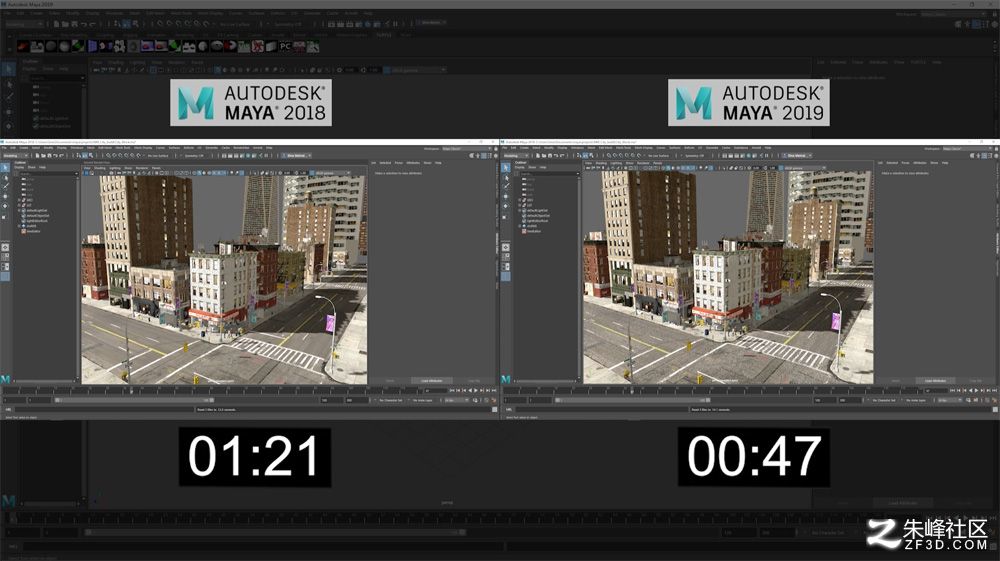1000x561 pixels.
Task: Select lightEditorRoot item in Maya 2018 Outliner
Action: pos(37,221)
